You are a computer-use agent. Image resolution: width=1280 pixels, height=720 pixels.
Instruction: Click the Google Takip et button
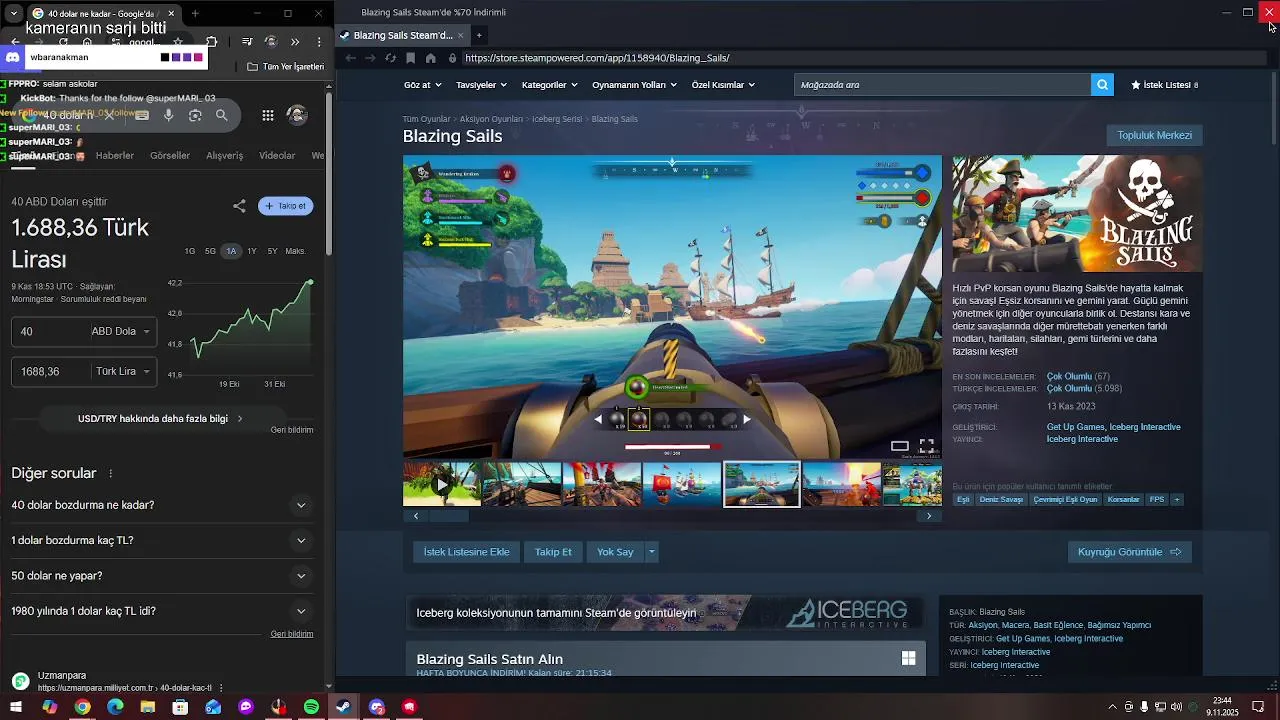point(286,206)
